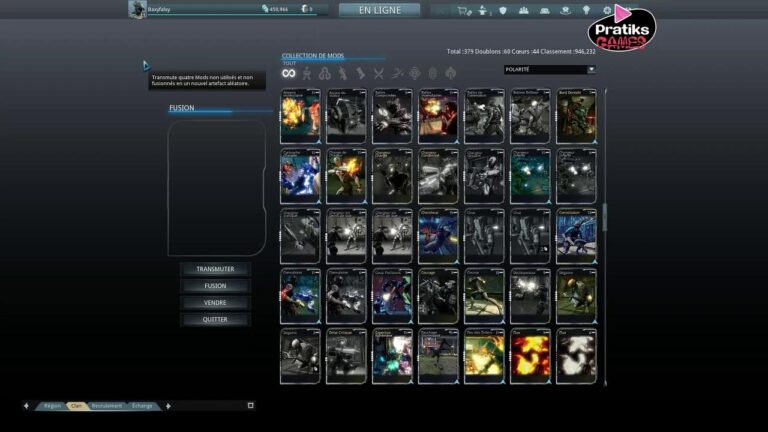Open the lightbulb icon in top bar
Image resolution: width=768 pixels, height=432 pixels.
586,10
